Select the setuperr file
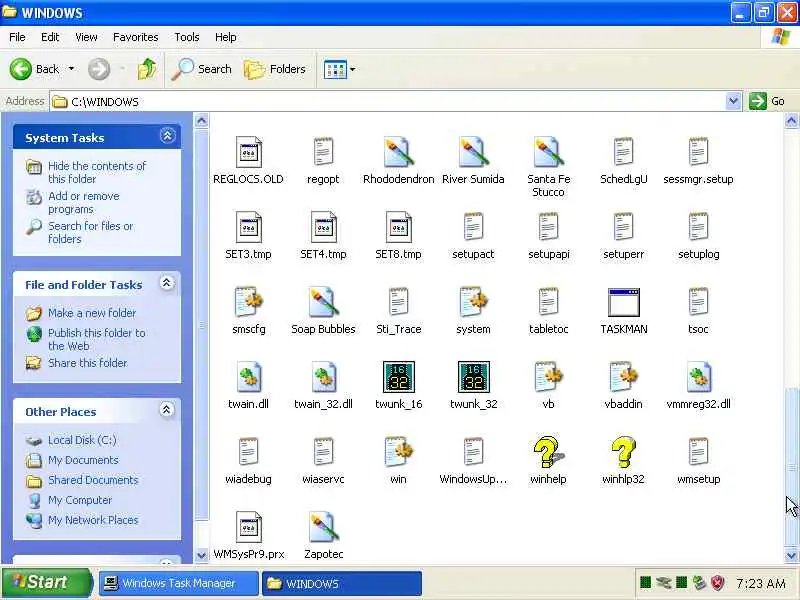 coord(623,227)
